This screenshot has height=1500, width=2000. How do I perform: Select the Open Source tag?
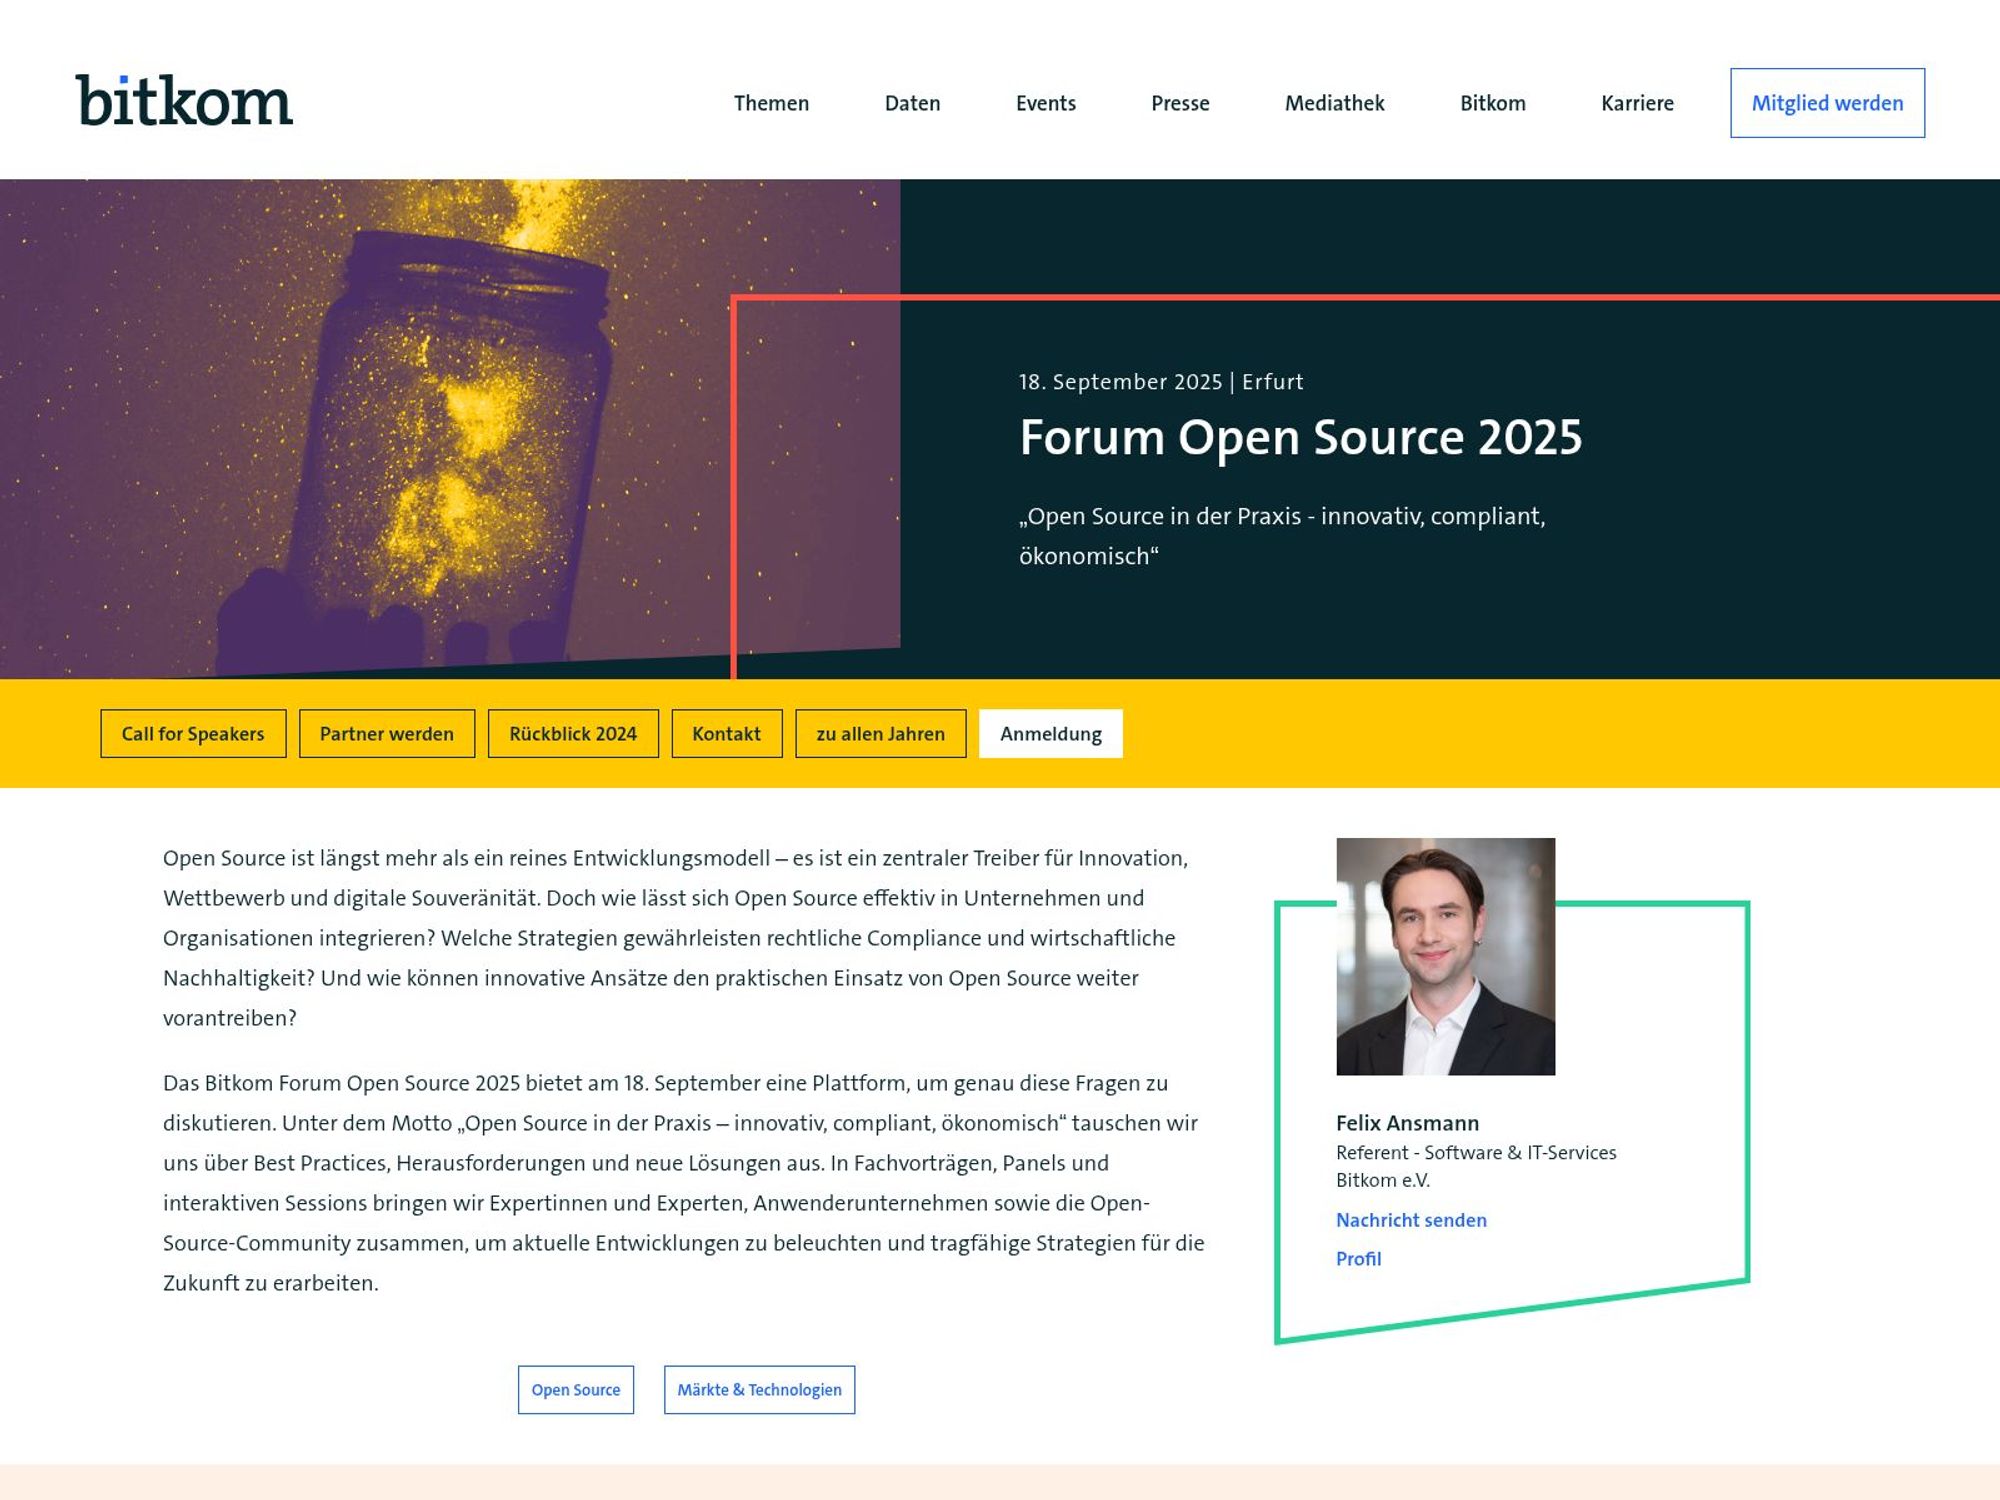[576, 1390]
